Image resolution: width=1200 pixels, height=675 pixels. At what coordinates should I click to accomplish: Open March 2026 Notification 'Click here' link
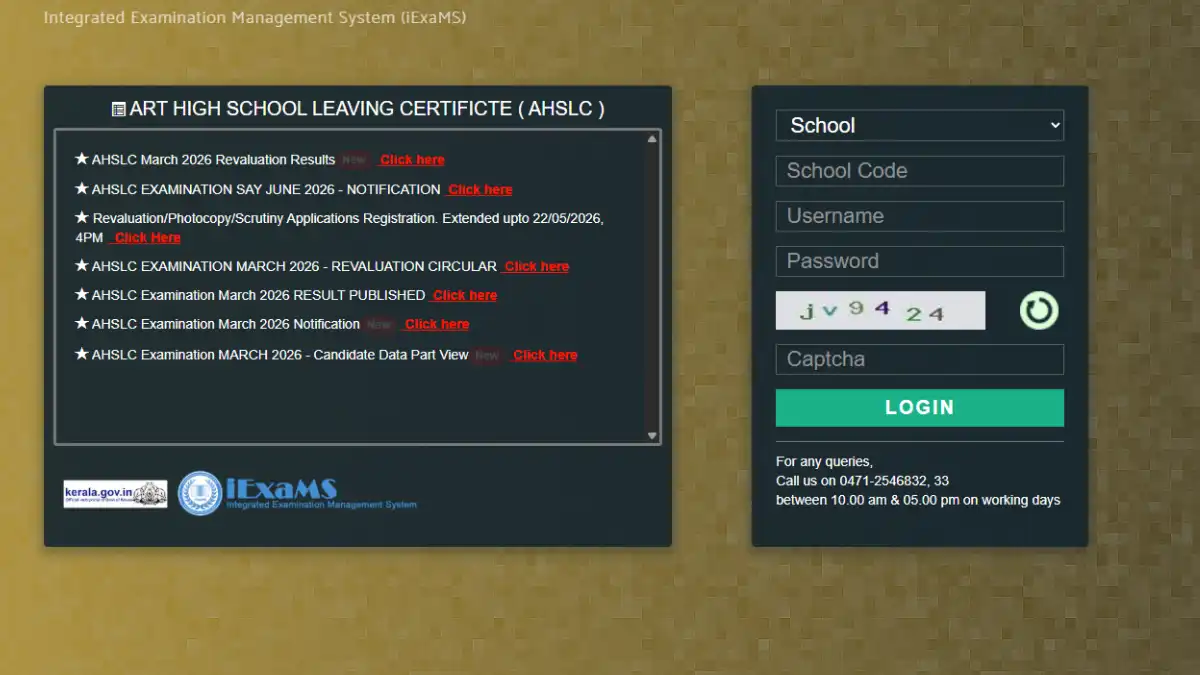pyautogui.click(x=437, y=325)
